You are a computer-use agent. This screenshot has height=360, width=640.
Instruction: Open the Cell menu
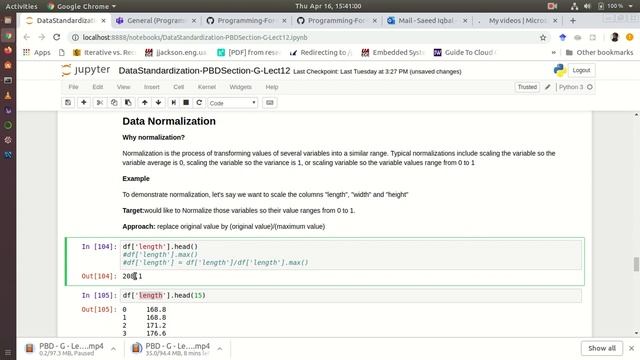point(178,87)
